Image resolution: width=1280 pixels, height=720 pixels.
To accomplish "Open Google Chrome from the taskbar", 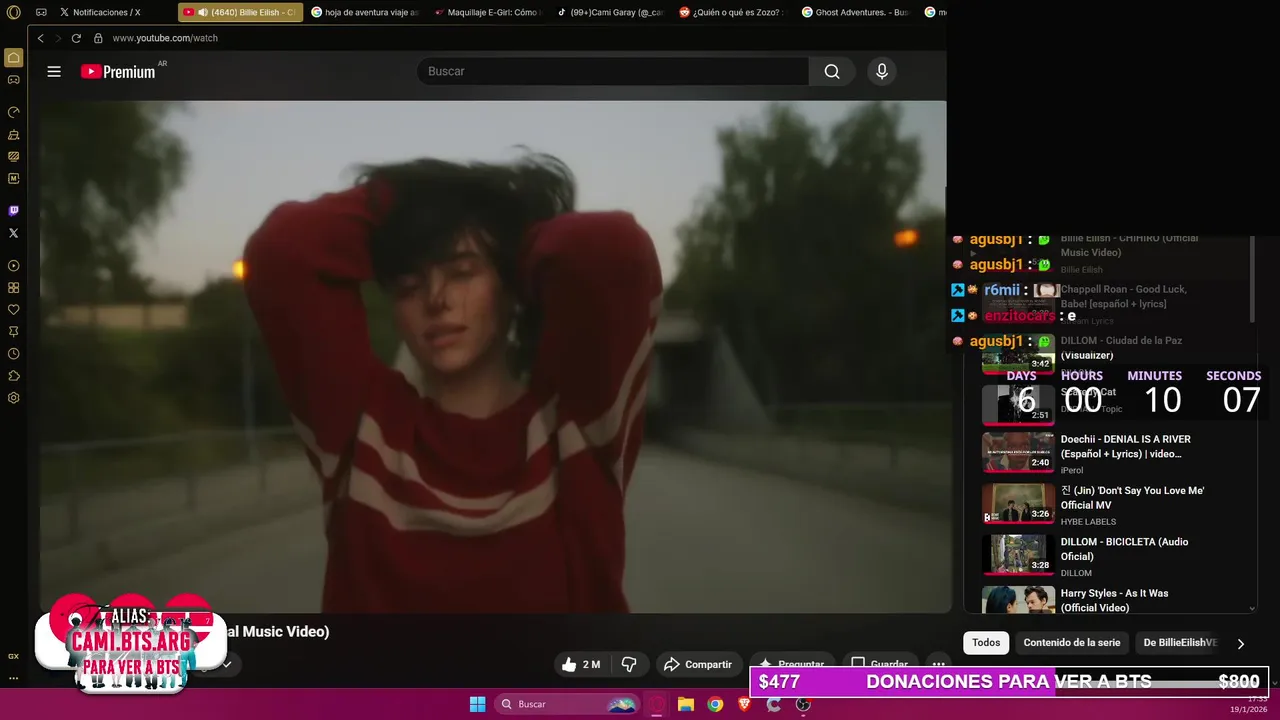I will pyautogui.click(x=715, y=704).
